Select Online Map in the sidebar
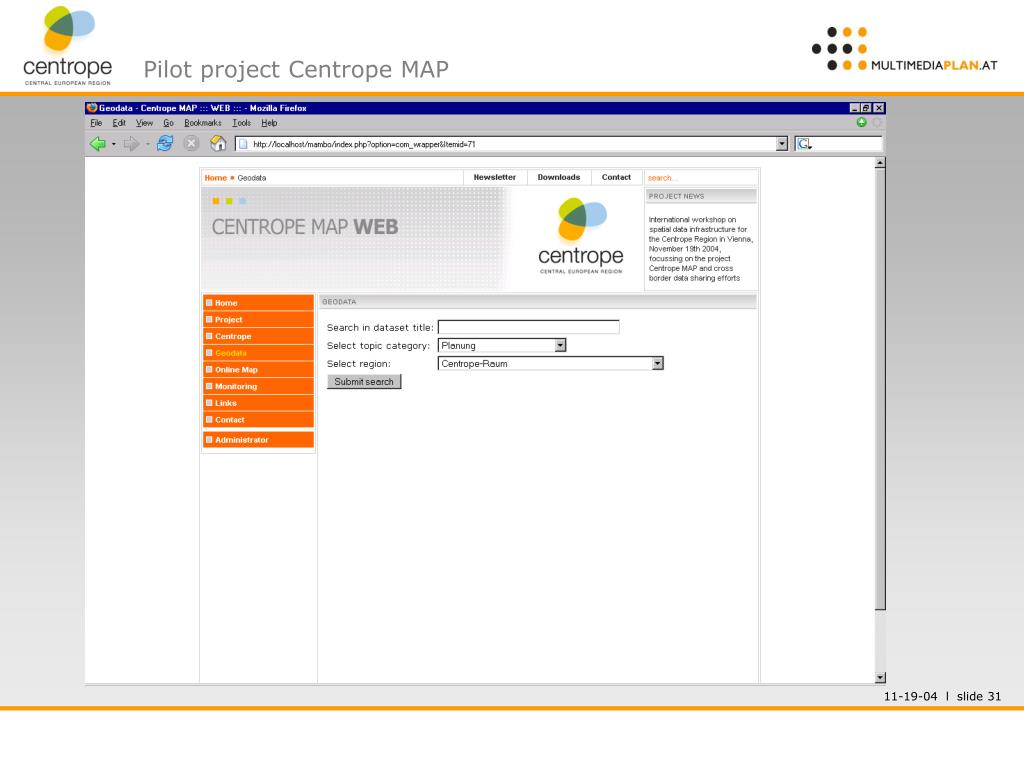This screenshot has width=1024, height=768. tap(258, 370)
